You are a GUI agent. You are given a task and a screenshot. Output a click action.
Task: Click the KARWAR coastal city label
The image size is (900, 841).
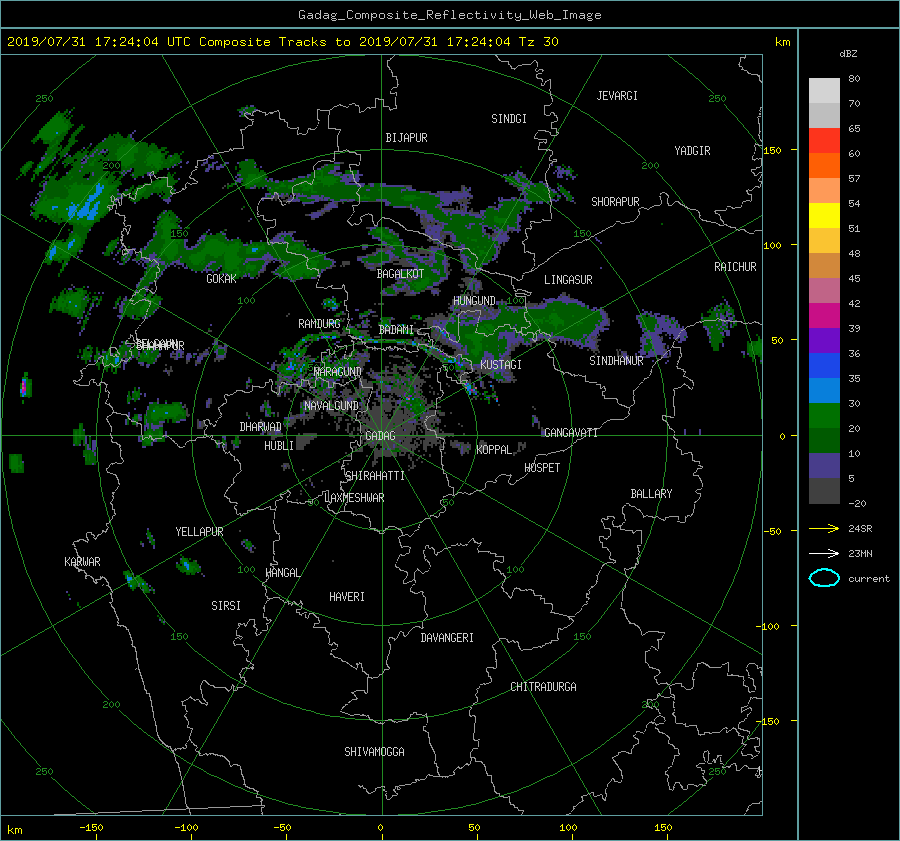[x=82, y=562]
